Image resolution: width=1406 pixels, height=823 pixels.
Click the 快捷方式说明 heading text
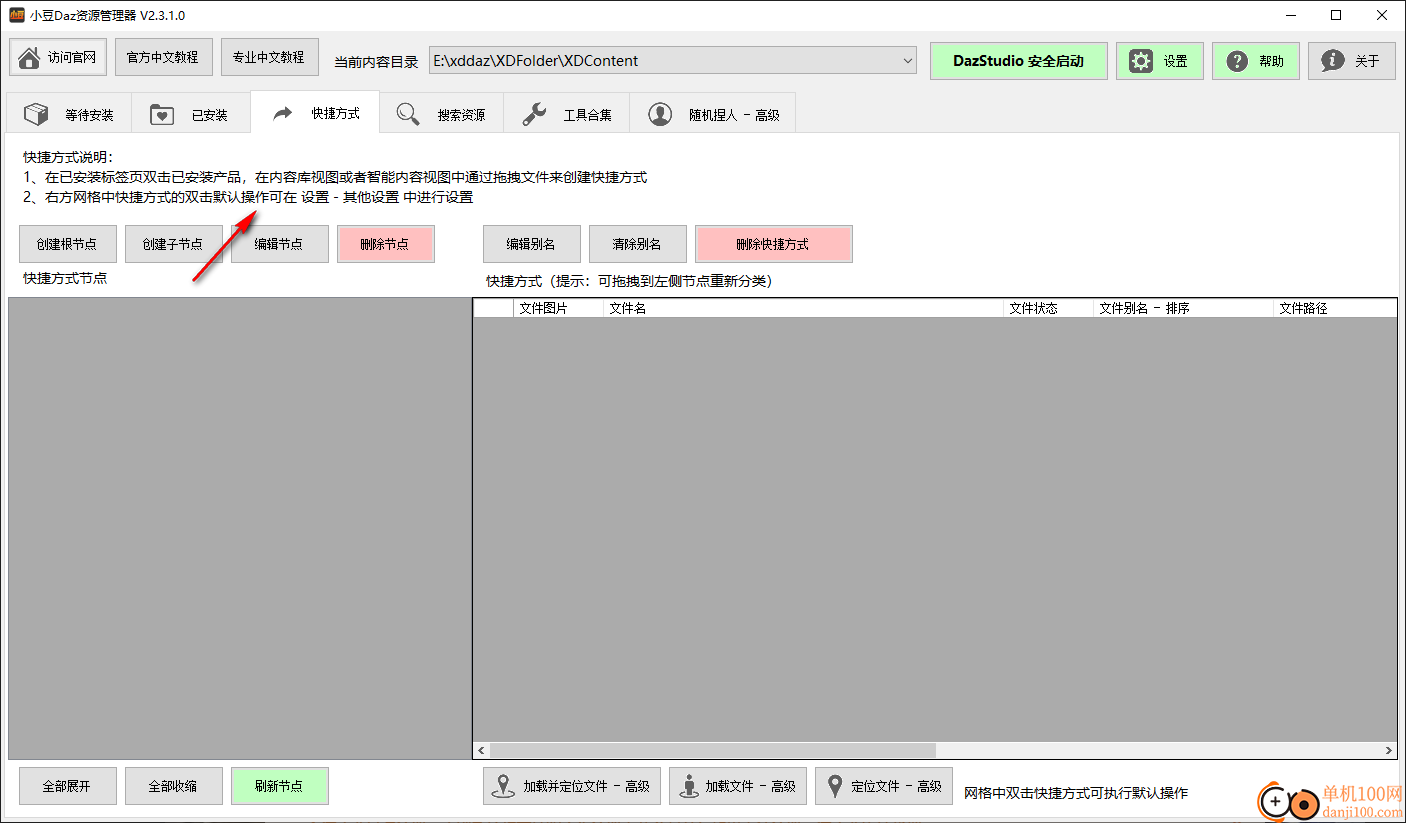69,157
